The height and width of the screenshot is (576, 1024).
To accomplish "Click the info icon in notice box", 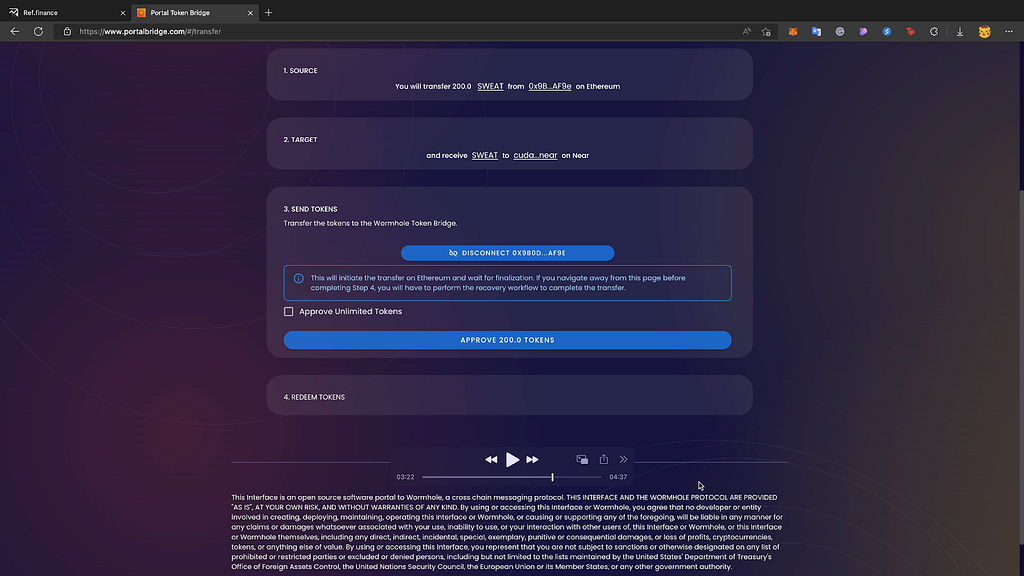I will (298, 278).
